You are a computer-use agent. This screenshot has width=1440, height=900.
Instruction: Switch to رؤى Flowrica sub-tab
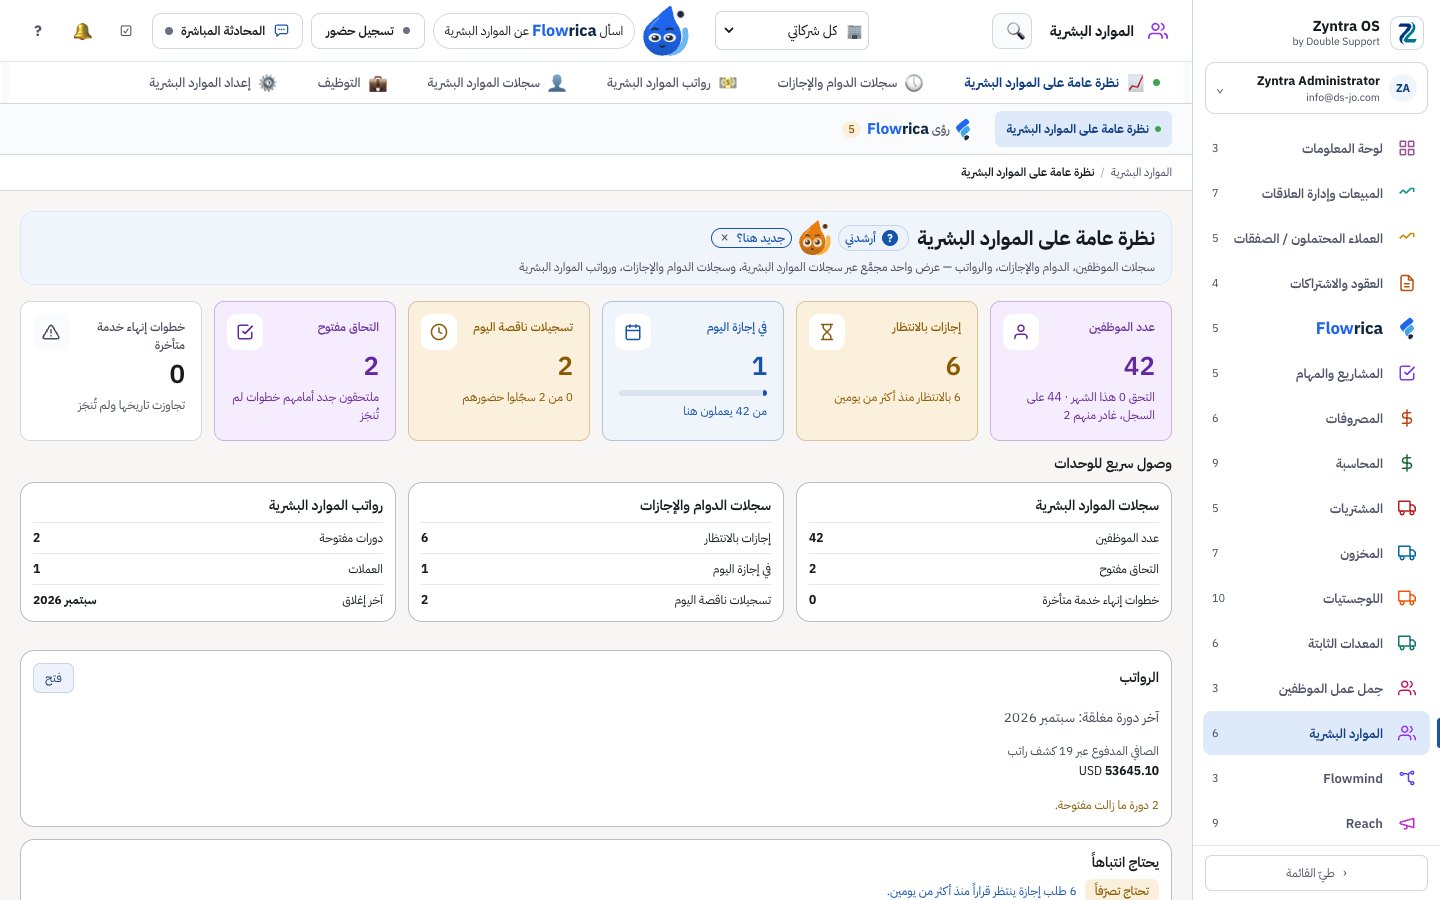click(908, 129)
